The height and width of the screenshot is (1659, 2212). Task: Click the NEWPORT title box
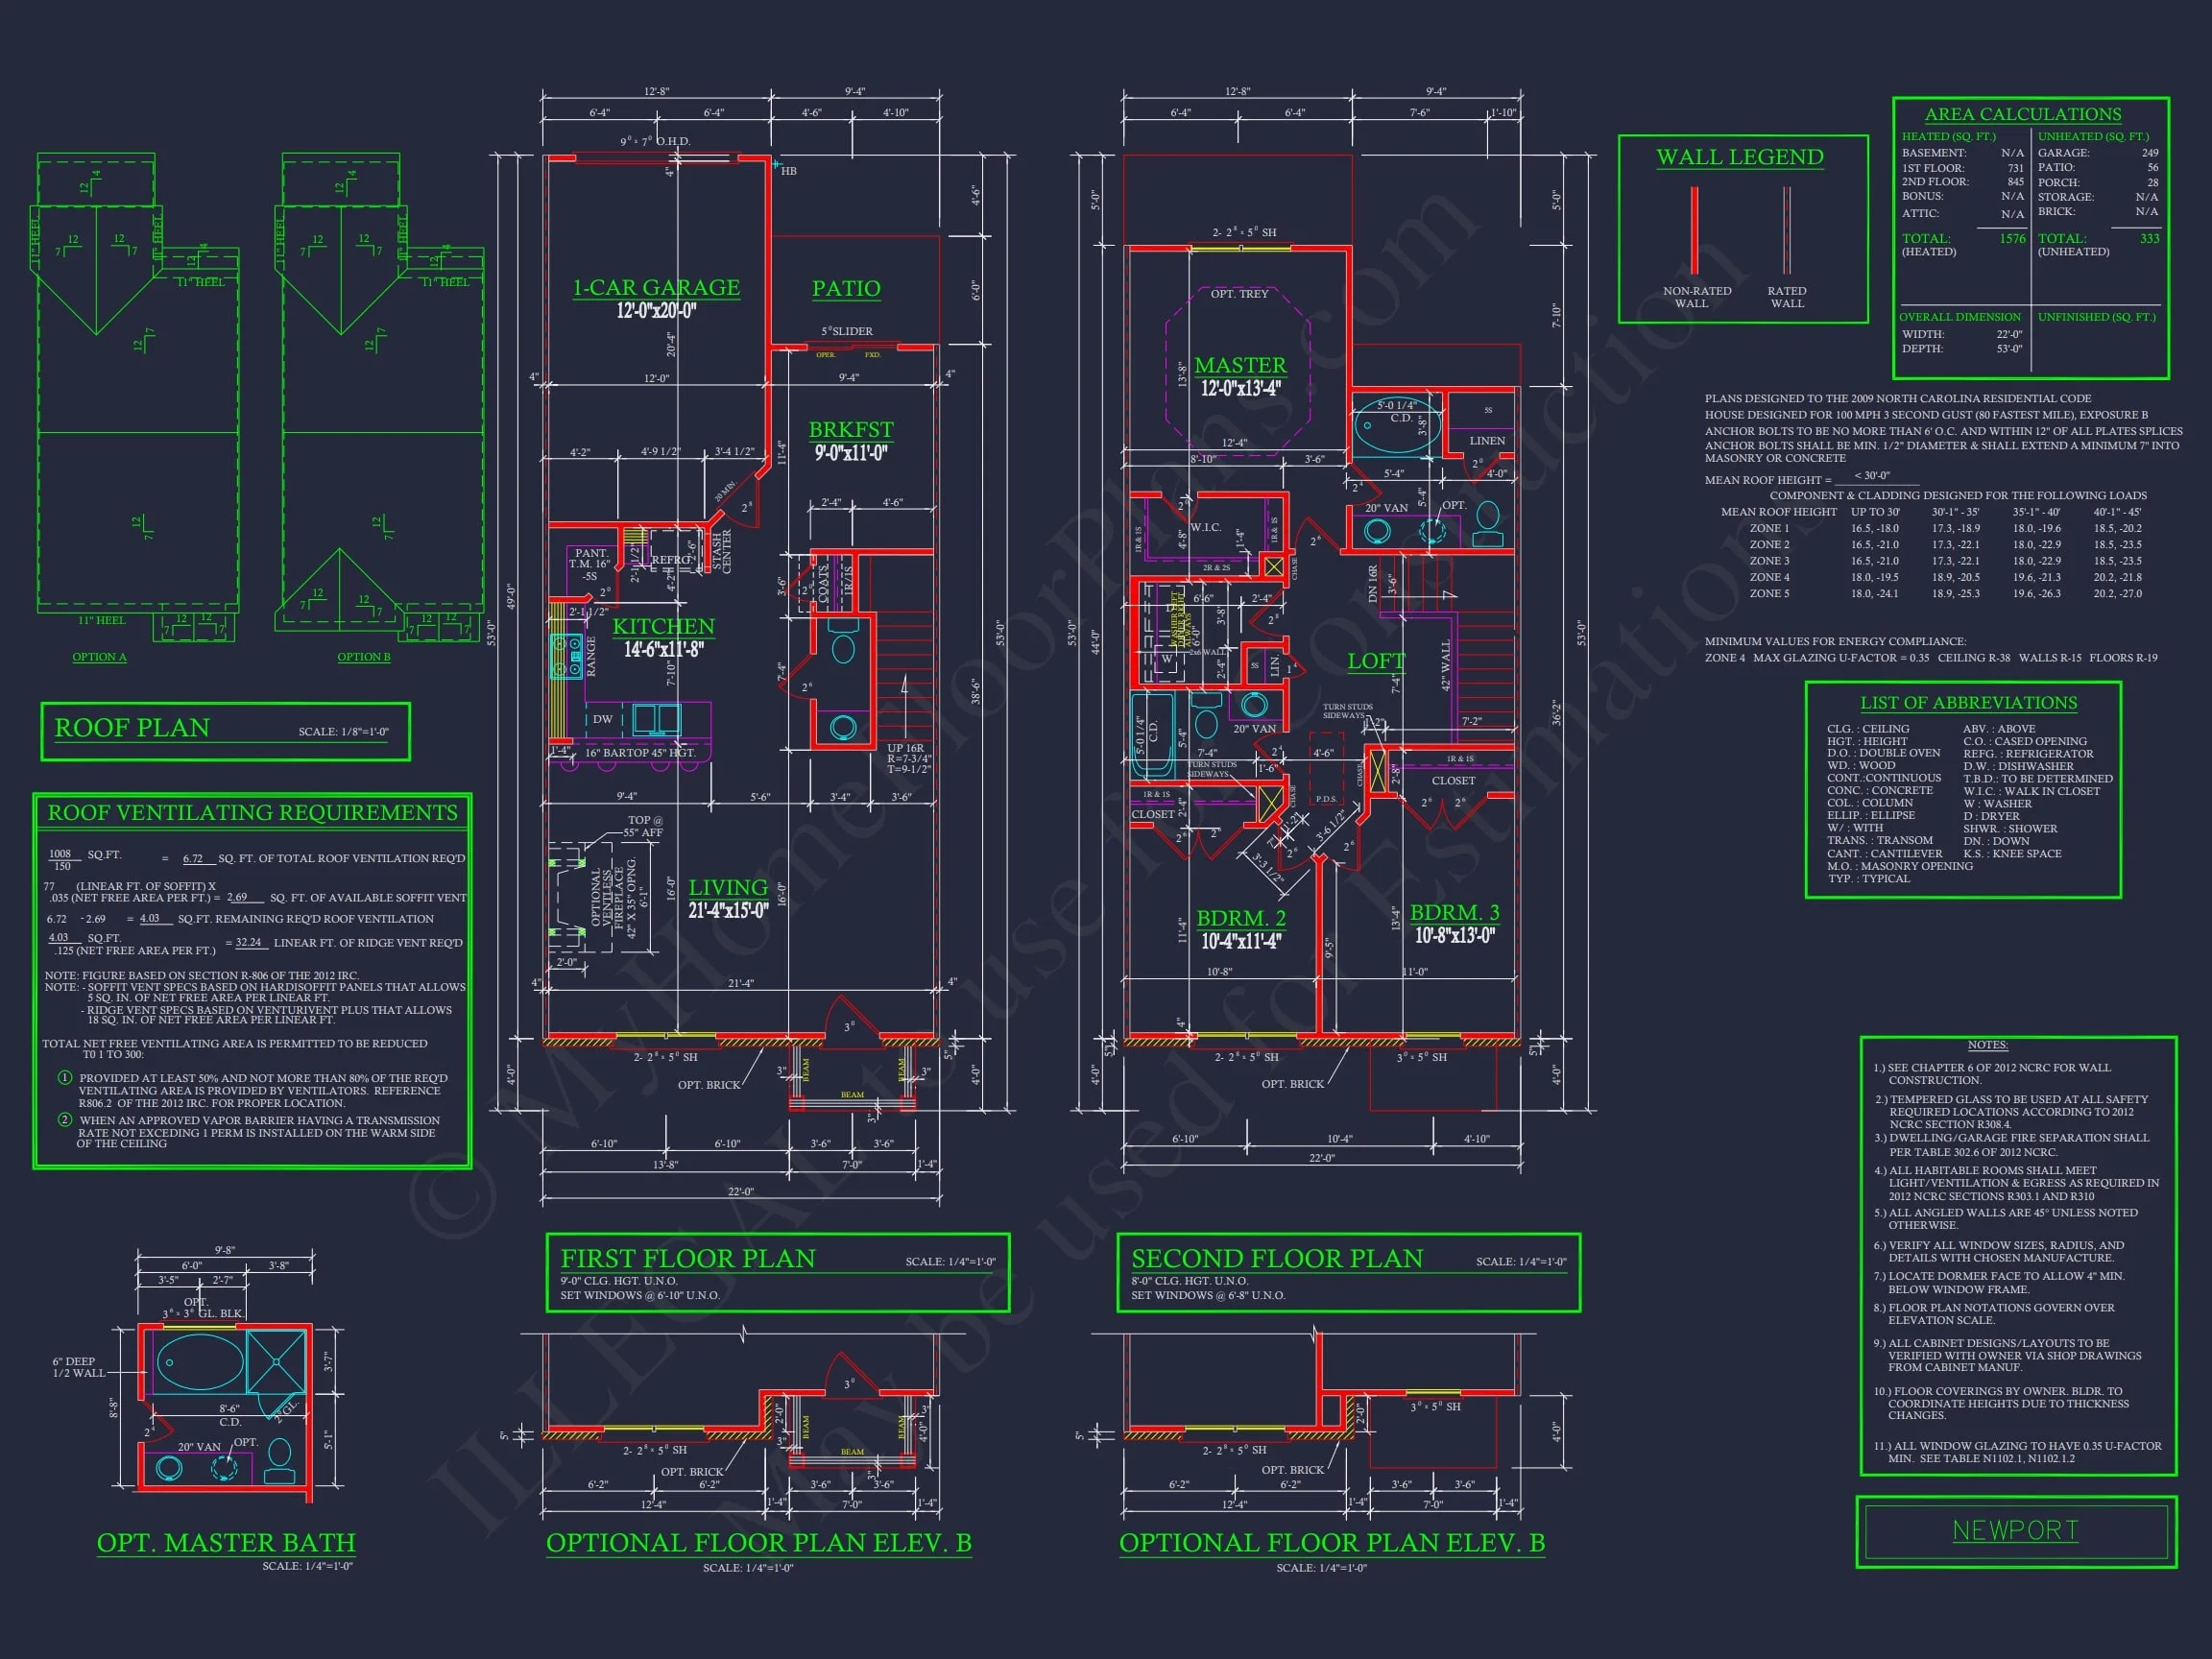point(2015,1531)
